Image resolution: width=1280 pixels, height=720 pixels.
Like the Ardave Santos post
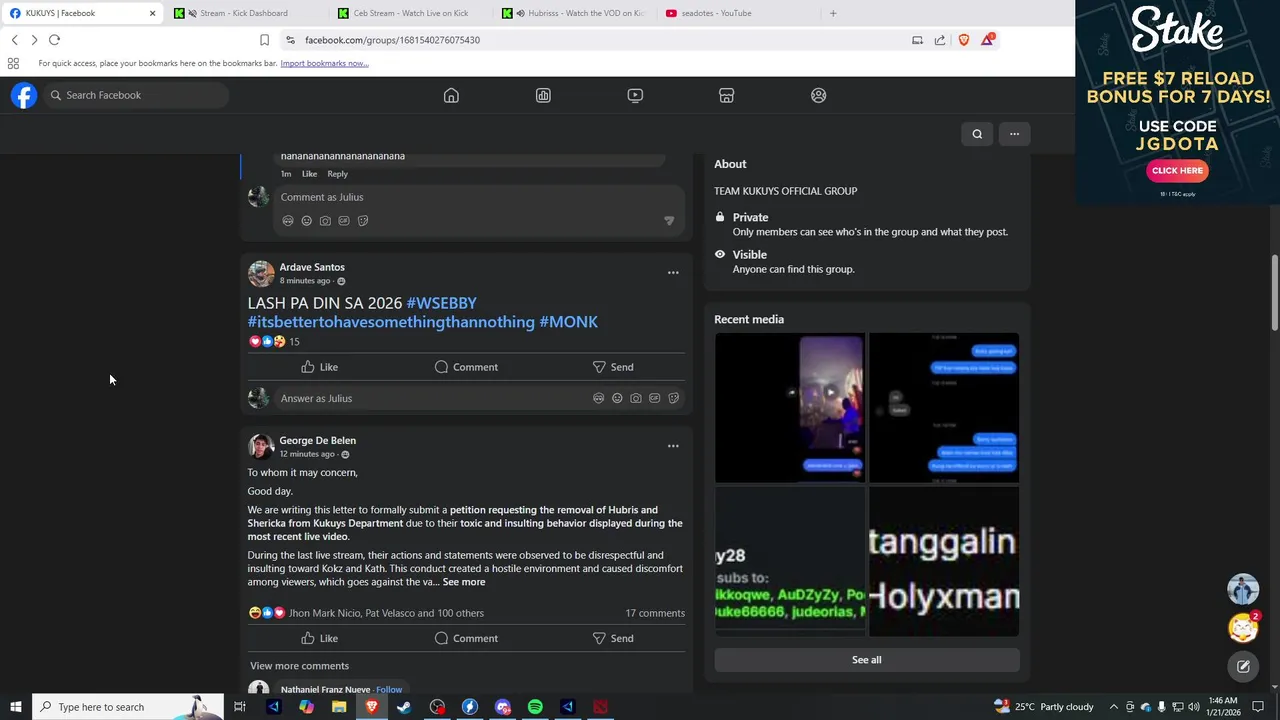(x=320, y=367)
